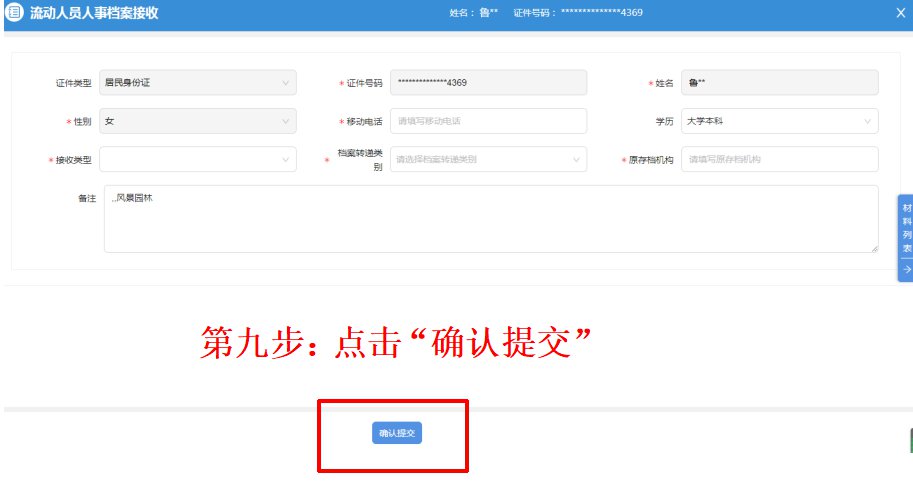Click the resize handle of 备注 textarea
This screenshot has height=485, width=913.
pos(875,249)
